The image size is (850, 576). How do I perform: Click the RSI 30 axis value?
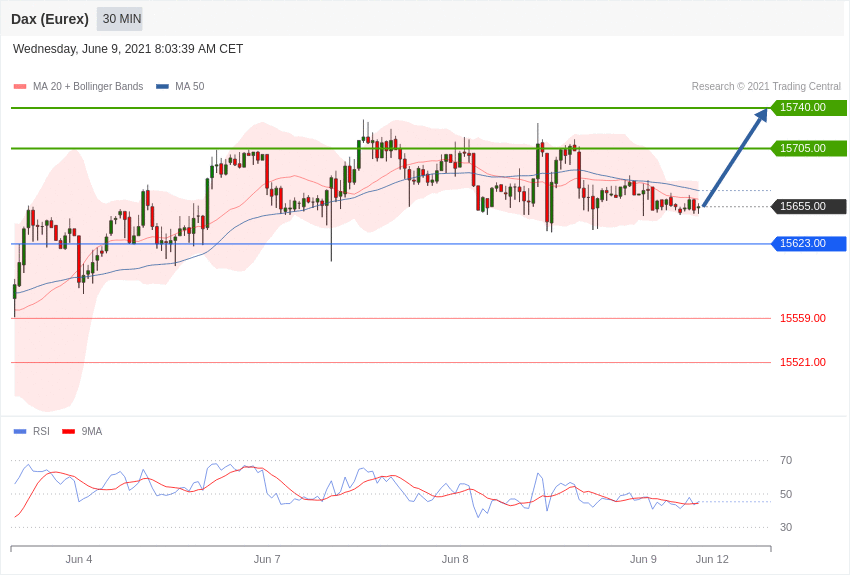(786, 527)
